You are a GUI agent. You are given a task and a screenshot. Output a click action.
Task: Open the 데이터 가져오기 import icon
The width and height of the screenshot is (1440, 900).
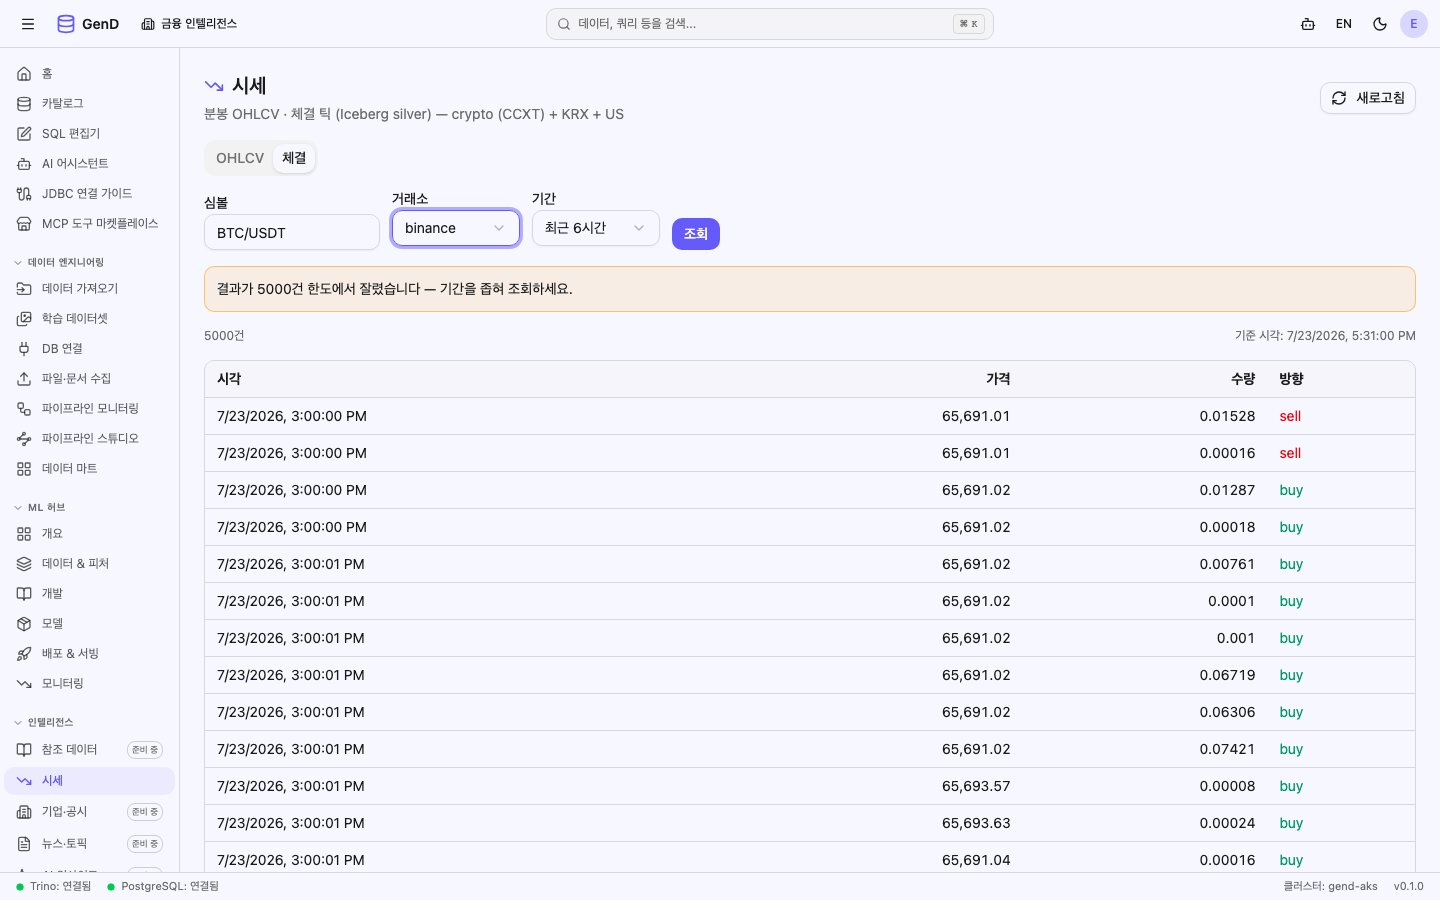[24, 289]
